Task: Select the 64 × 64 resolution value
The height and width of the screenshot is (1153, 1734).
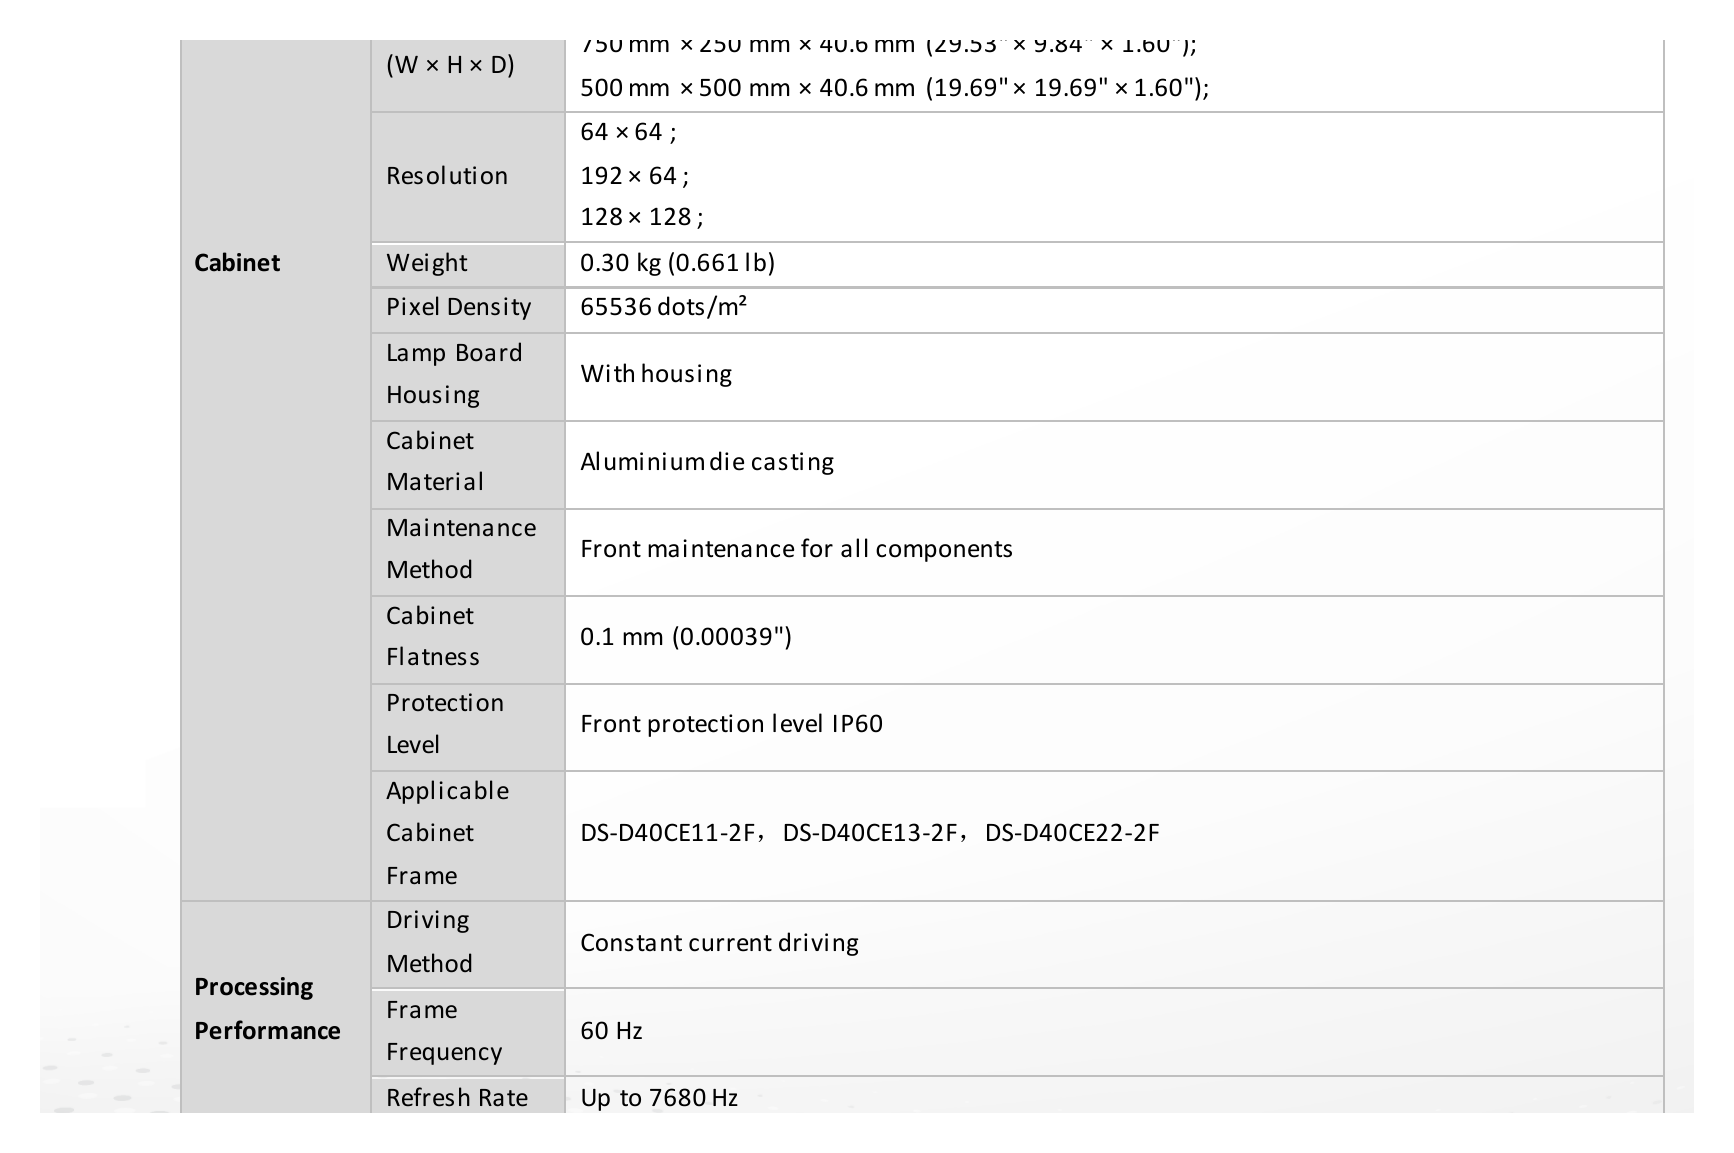Action: click(x=628, y=132)
